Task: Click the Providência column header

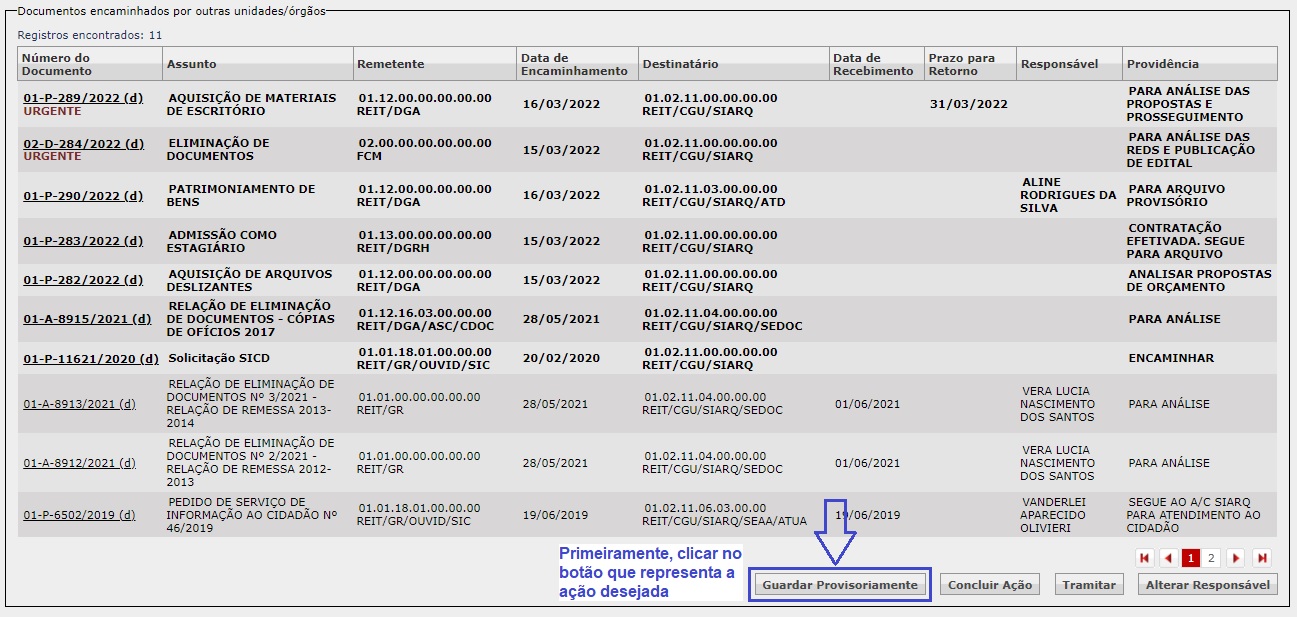Action: (x=1200, y=64)
